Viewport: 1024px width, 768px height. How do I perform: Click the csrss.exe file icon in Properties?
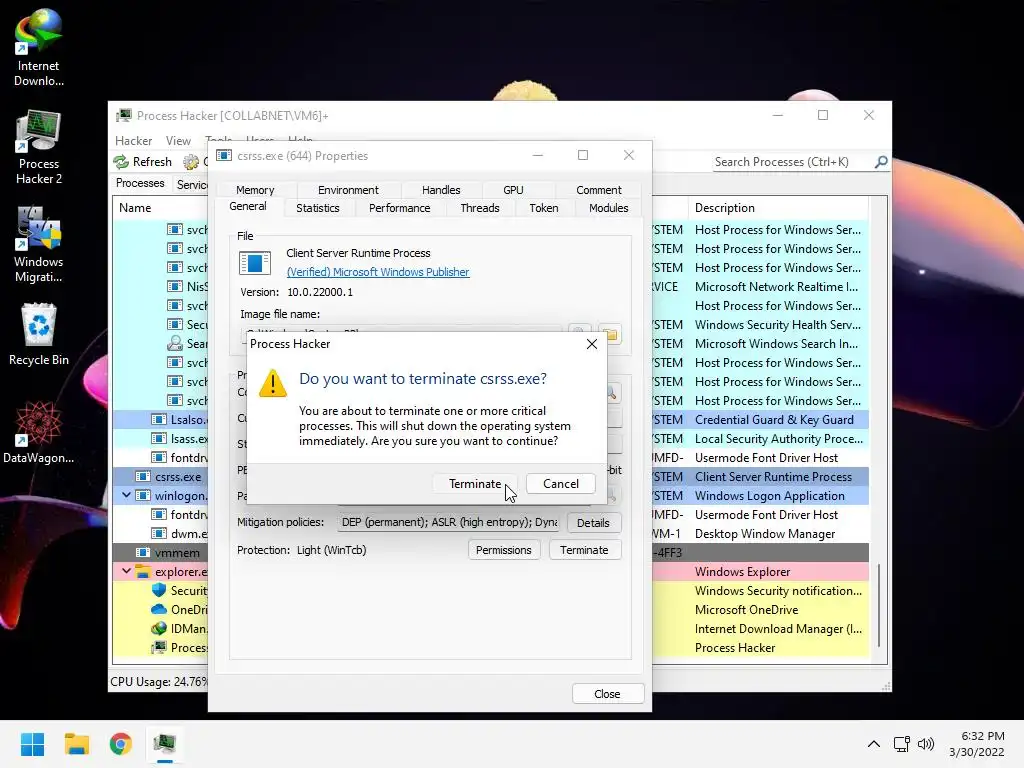[255, 263]
